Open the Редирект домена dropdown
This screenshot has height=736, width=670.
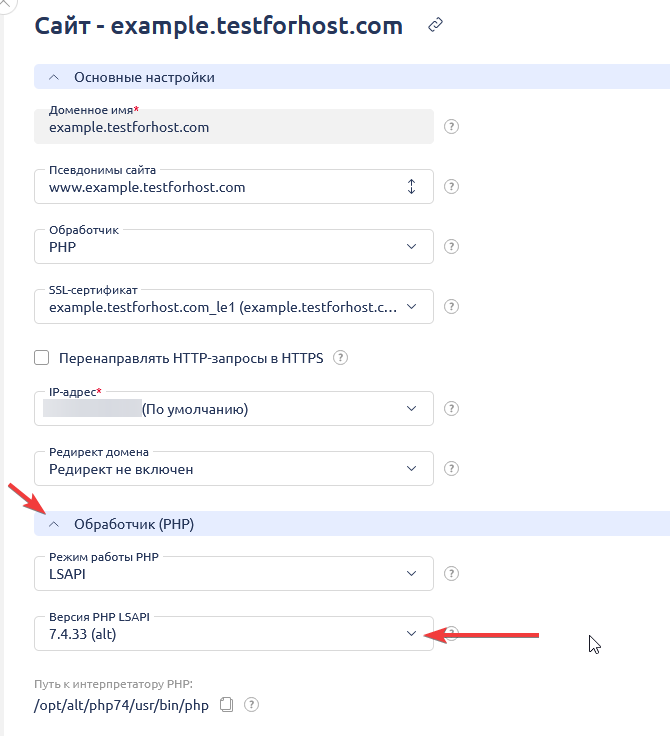(234, 469)
